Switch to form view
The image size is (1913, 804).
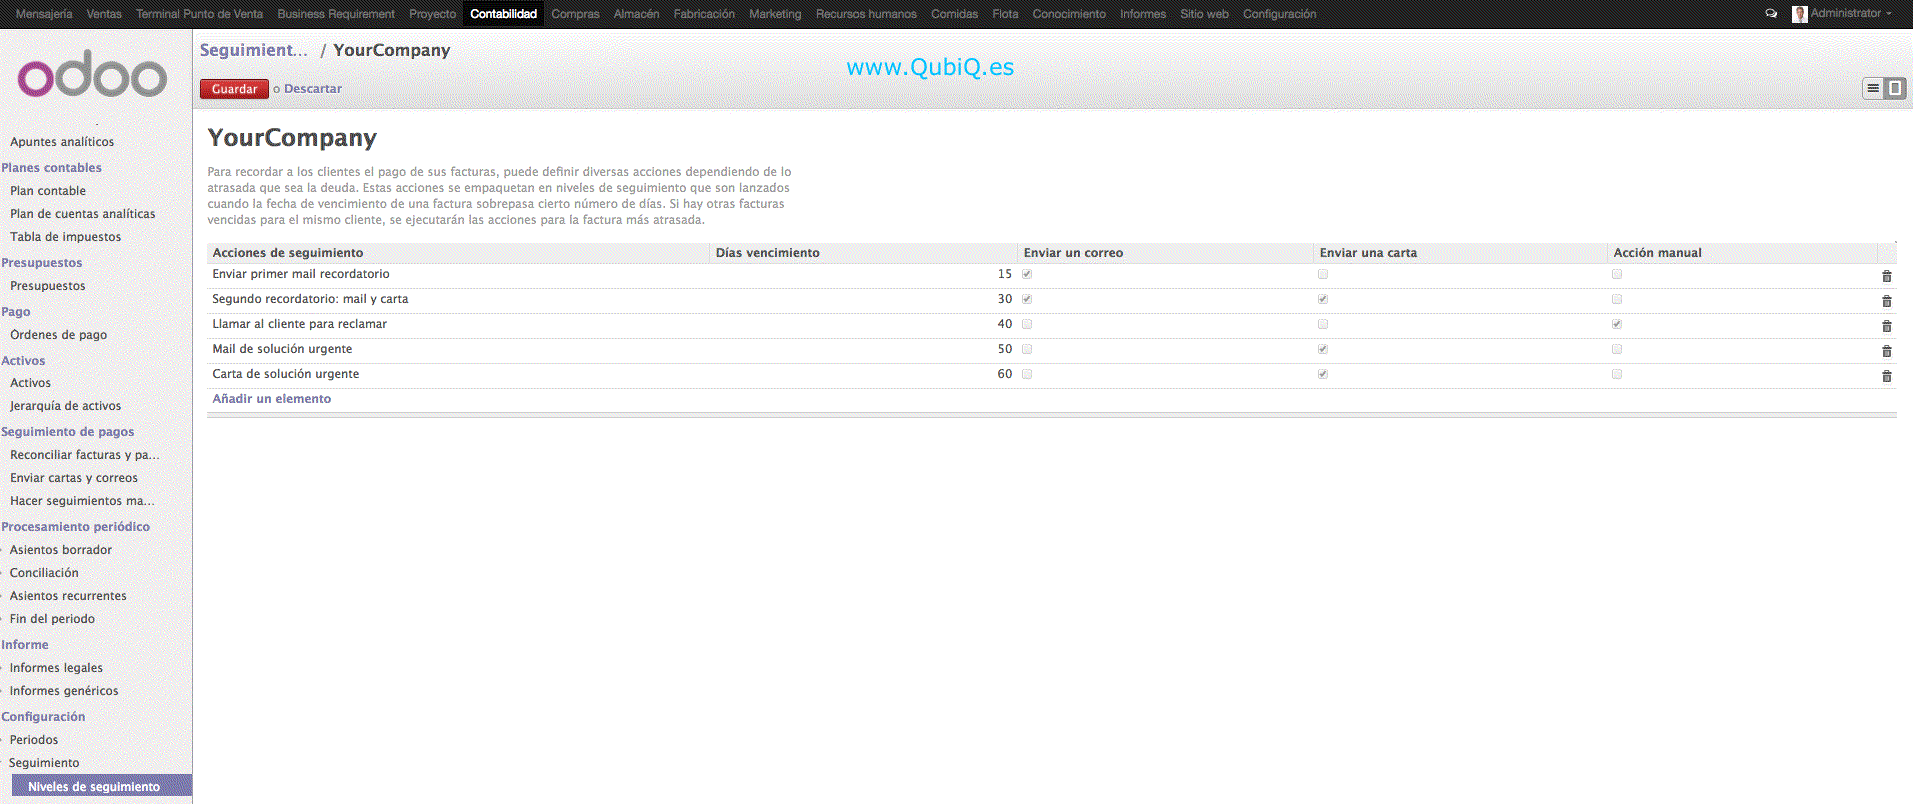tap(1894, 89)
